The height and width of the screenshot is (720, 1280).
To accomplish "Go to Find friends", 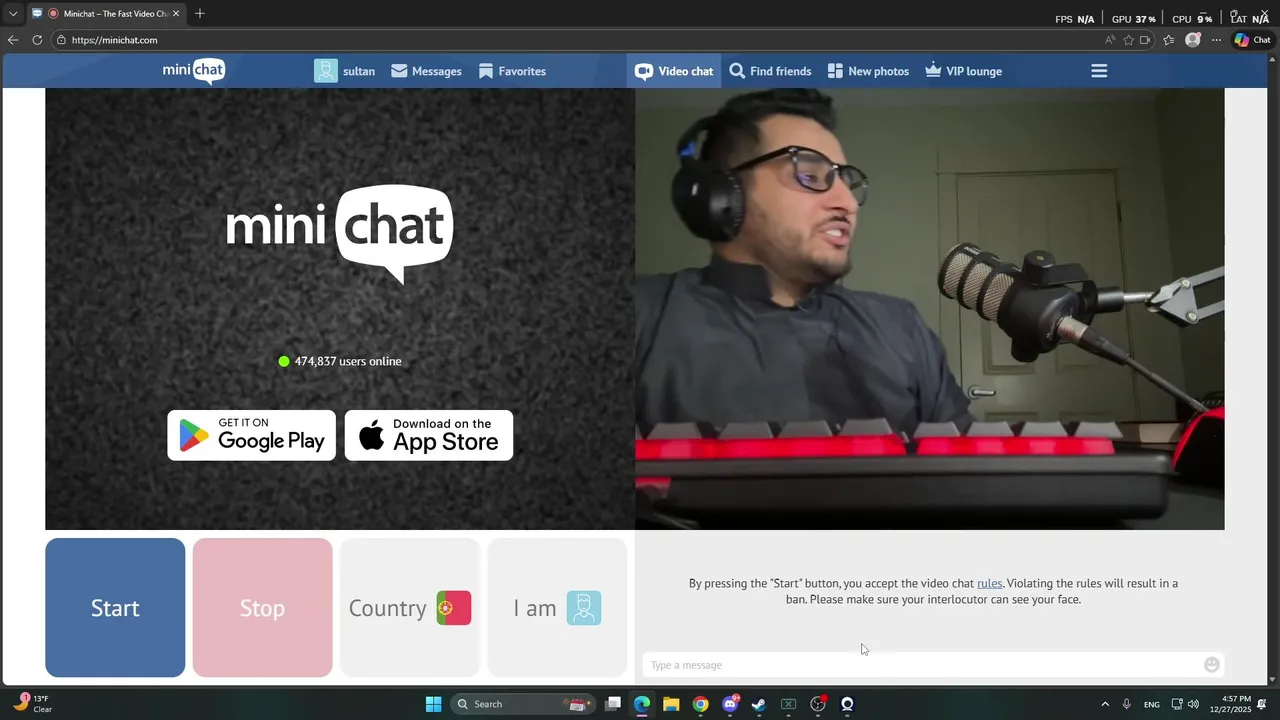I will [x=770, y=71].
